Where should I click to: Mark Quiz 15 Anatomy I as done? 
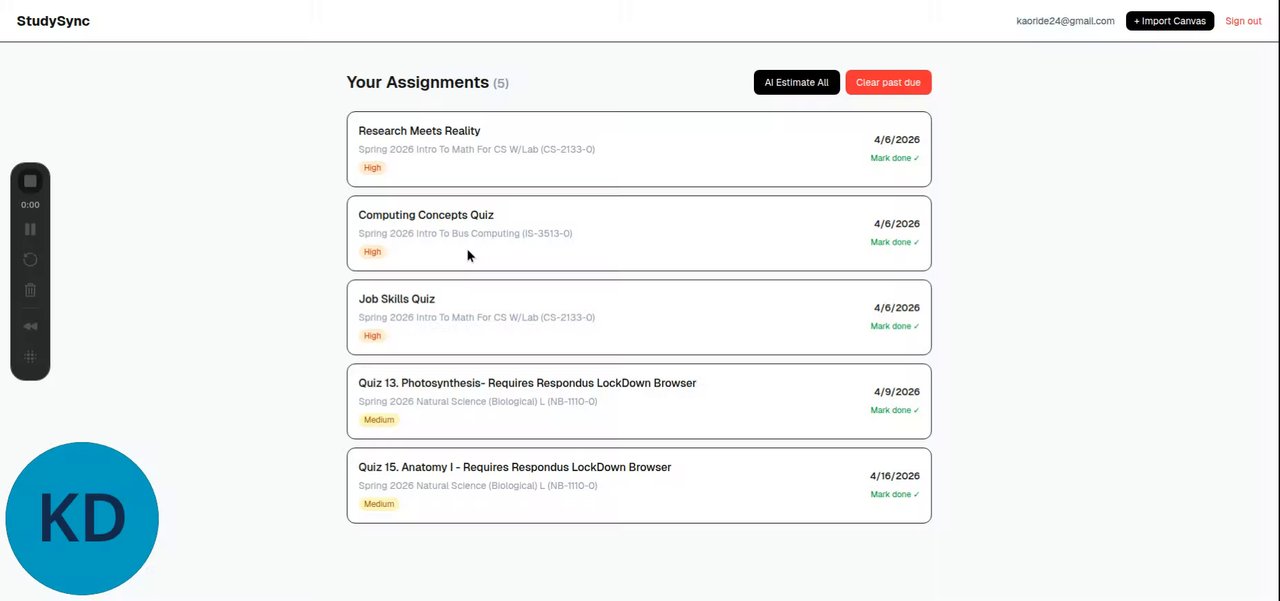coord(894,494)
